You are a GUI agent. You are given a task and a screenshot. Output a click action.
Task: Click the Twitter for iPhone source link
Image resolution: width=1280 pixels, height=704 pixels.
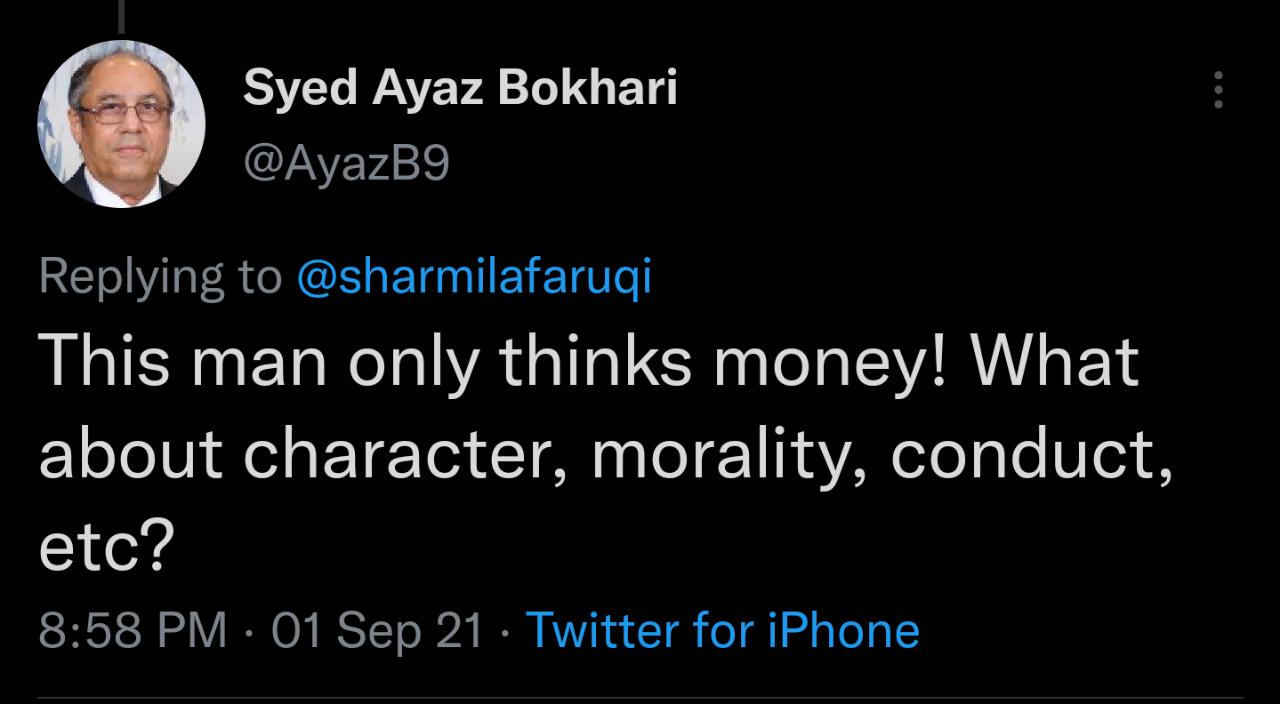click(721, 631)
